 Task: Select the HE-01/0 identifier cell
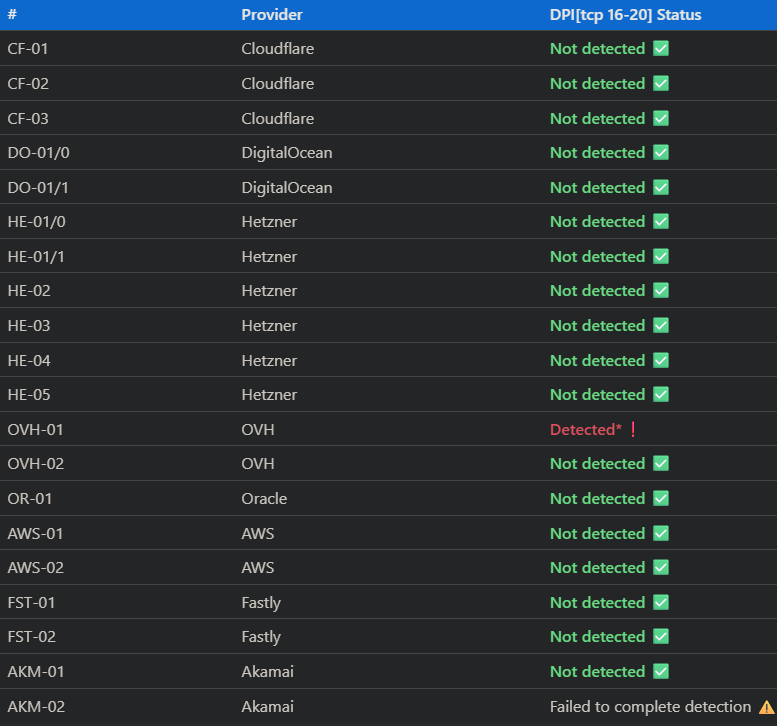click(x=37, y=222)
